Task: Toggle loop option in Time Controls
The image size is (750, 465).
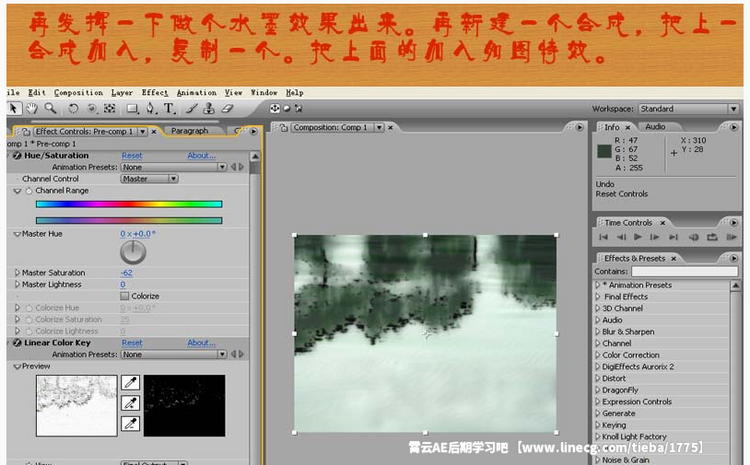Action: pos(712,237)
